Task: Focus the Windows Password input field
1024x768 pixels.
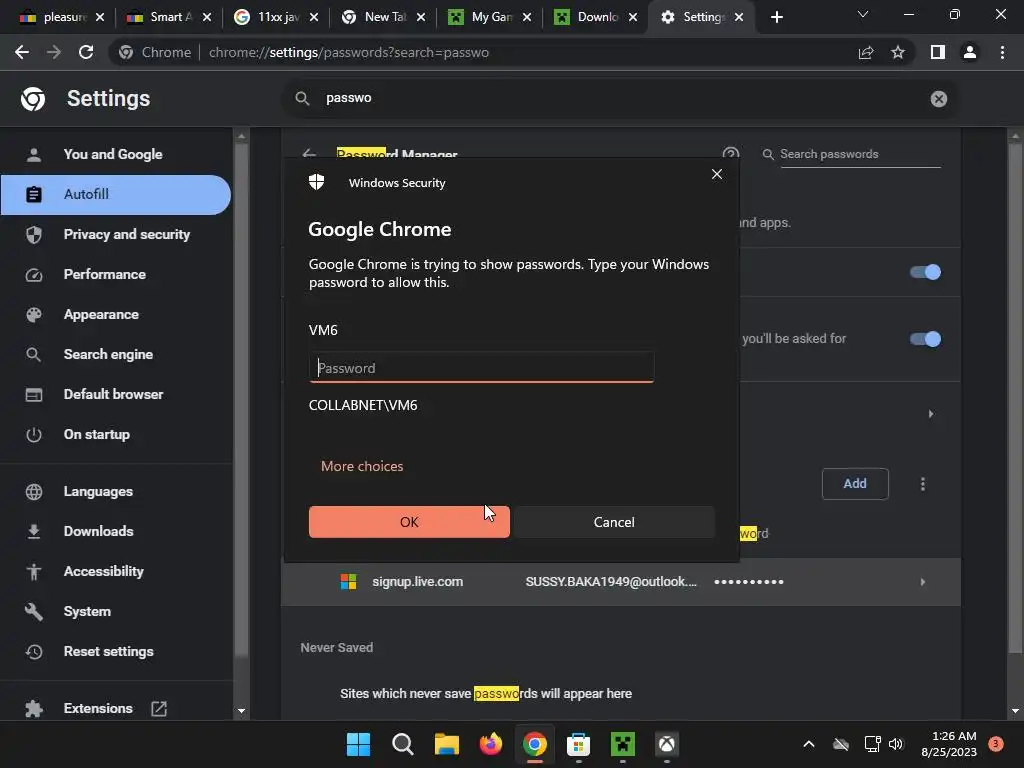Action: (x=481, y=368)
